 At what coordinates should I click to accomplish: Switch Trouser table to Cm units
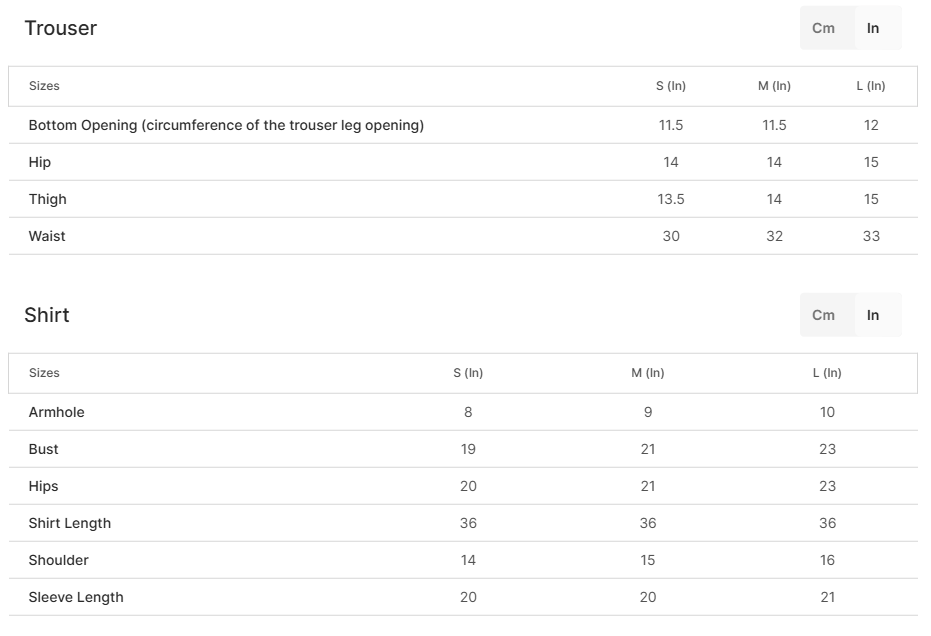823,28
